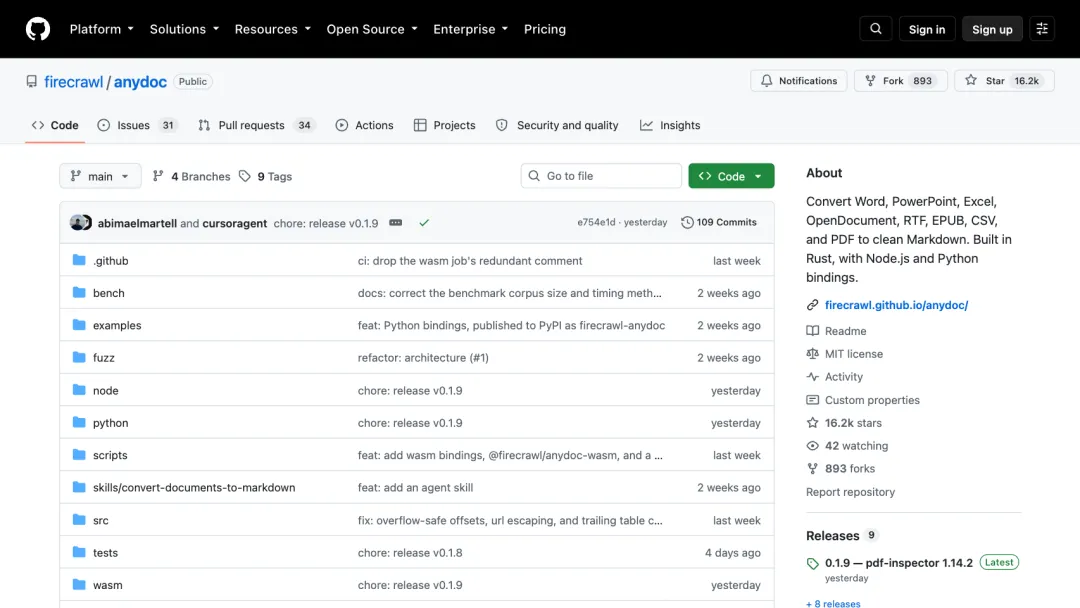This screenshot has height=608, width=1080.
Task: Show the + 8 releases link
Action: pyautogui.click(x=833, y=603)
